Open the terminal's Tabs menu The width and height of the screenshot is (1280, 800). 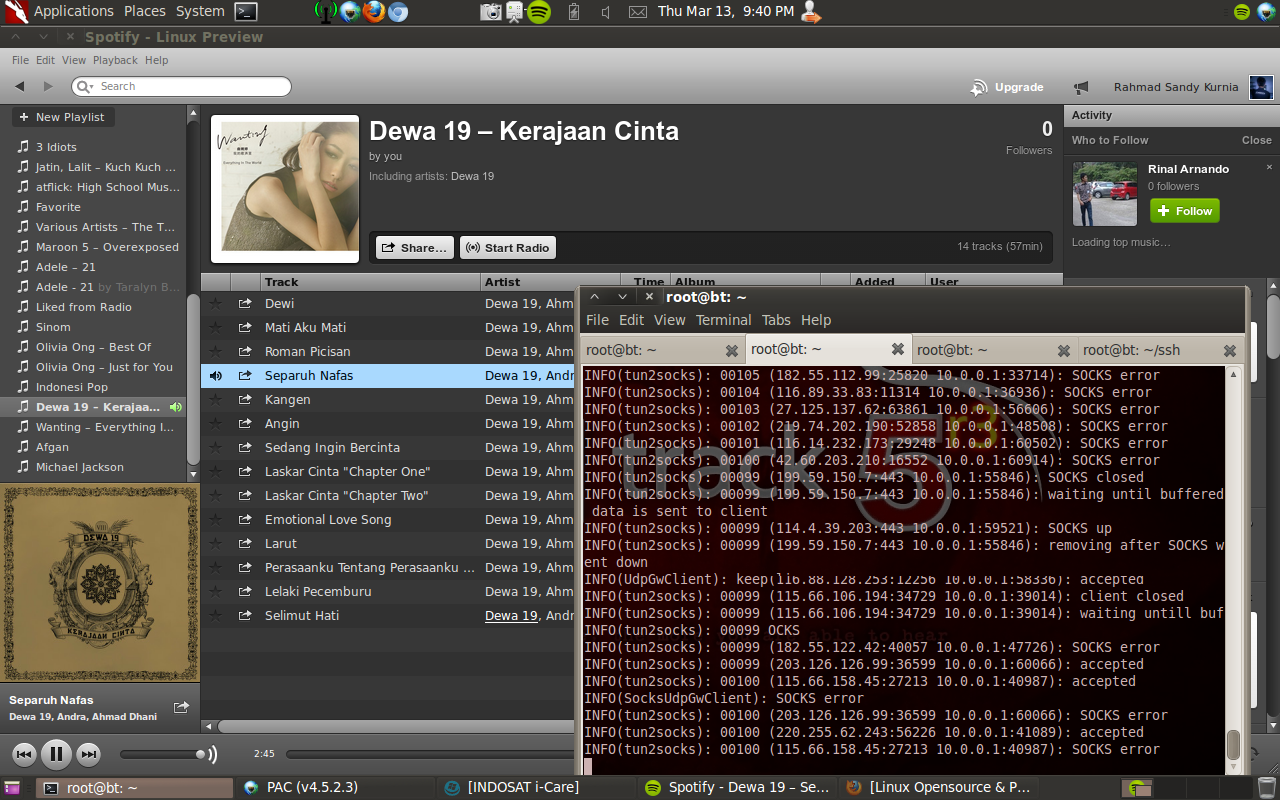pyautogui.click(x=776, y=320)
